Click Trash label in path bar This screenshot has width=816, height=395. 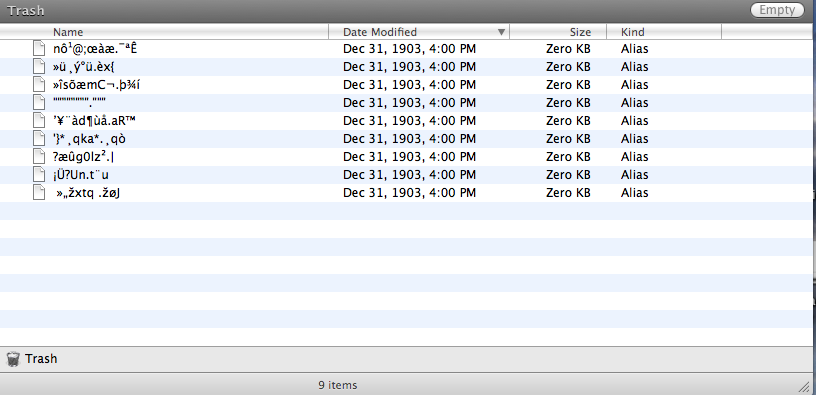coord(41,359)
